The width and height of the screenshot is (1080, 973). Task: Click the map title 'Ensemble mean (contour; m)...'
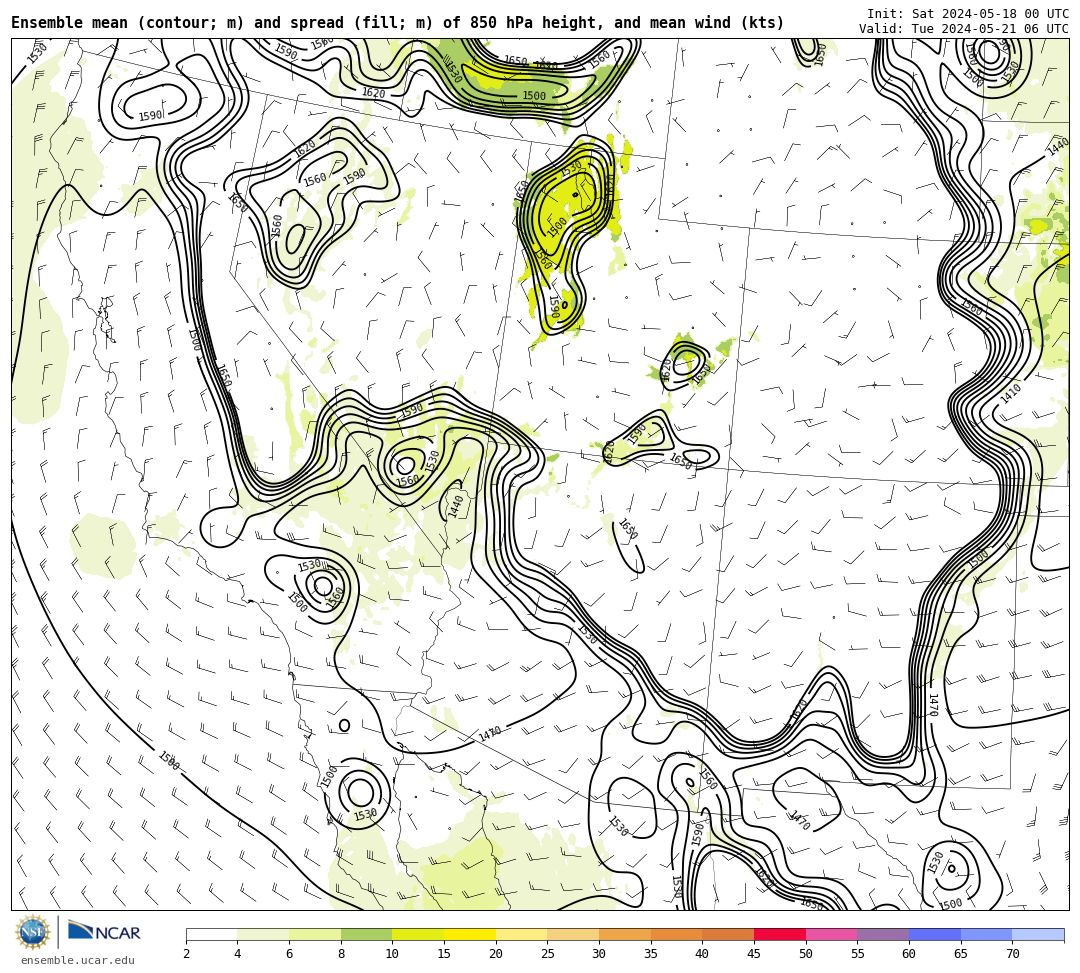click(x=397, y=23)
